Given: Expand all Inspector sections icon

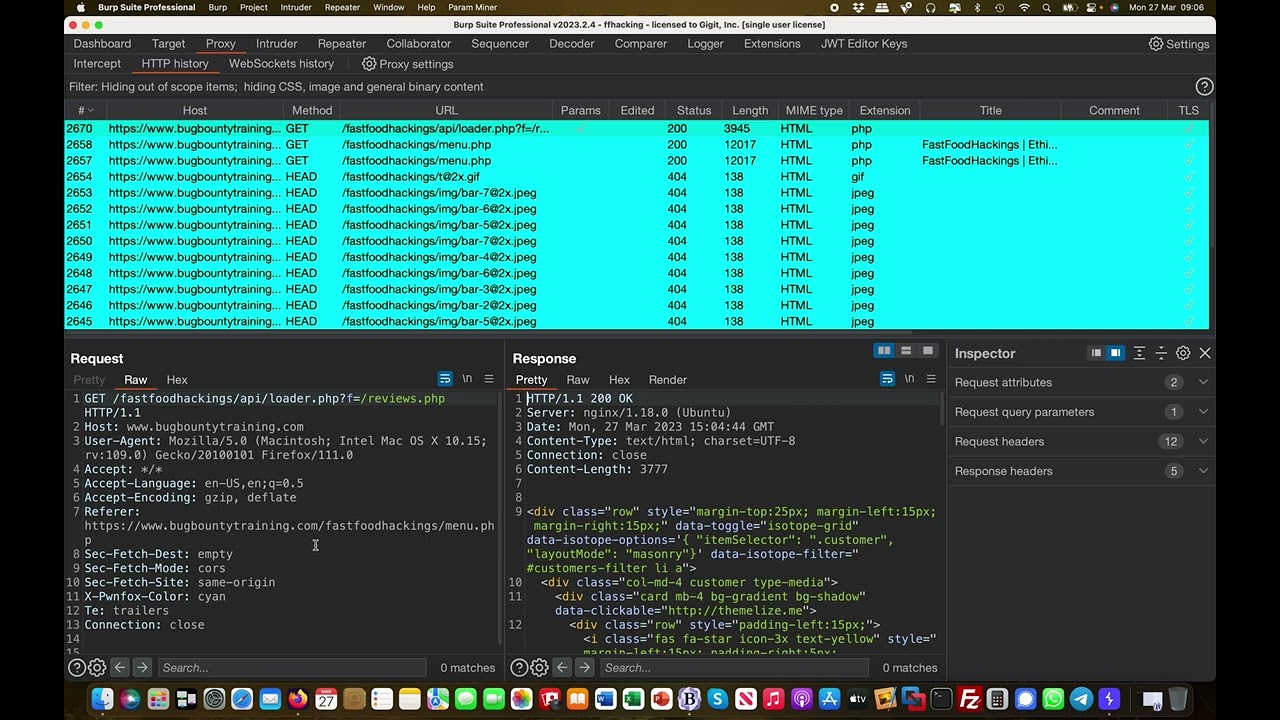Looking at the screenshot, I should (x=1139, y=353).
